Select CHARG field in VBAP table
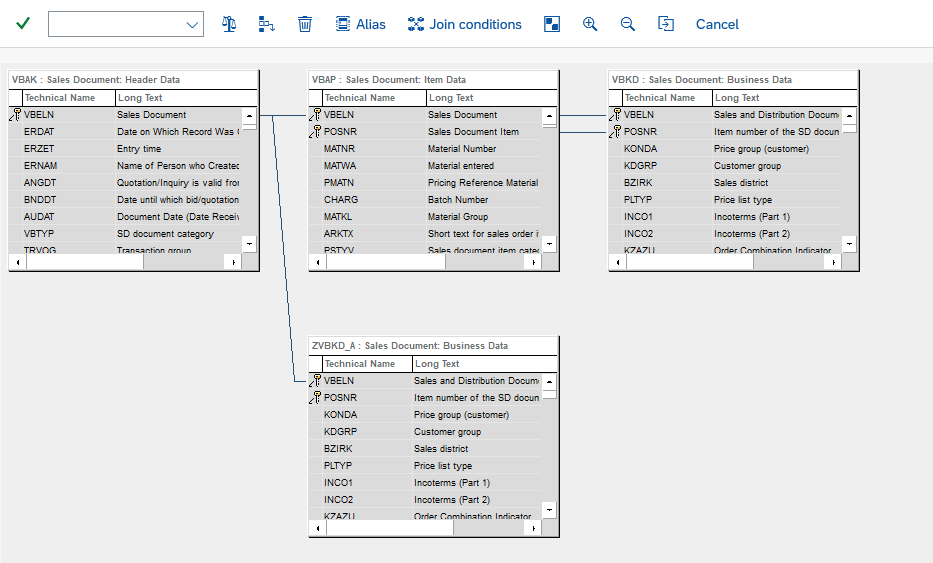The image size is (933, 563). pos(425,200)
